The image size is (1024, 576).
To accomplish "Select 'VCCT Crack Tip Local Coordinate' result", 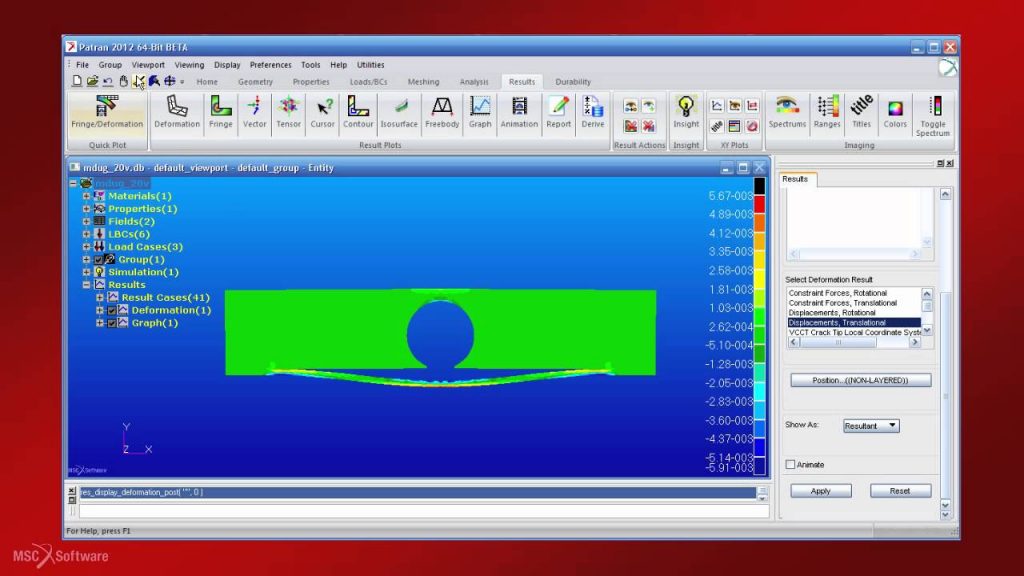I will 854,332.
